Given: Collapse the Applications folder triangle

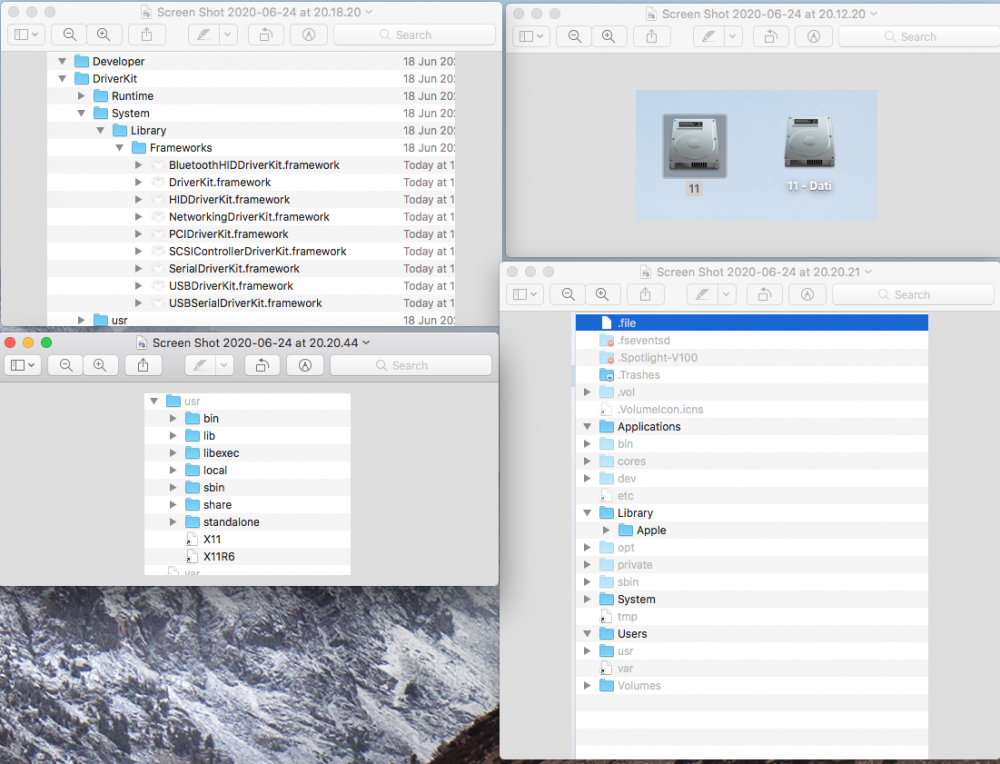Looking at the screenshot, I should click(587, 427).
